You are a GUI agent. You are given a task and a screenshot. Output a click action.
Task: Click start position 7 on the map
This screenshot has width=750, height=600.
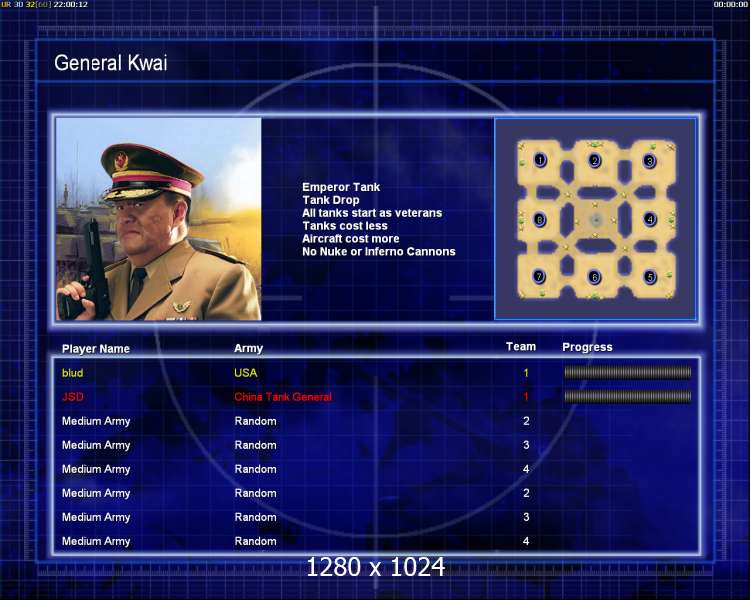coord(540,277)
